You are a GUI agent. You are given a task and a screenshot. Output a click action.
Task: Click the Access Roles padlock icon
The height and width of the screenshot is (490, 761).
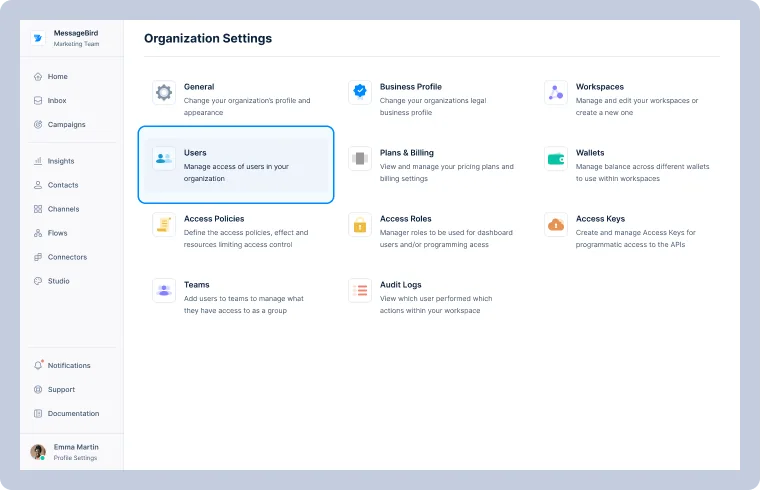click(360, 224)
